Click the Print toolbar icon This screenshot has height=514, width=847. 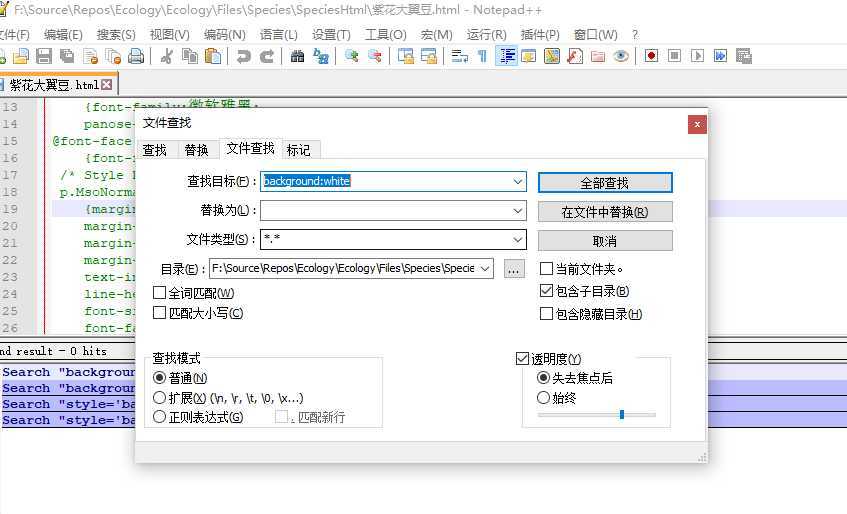[x=136, y=56]
